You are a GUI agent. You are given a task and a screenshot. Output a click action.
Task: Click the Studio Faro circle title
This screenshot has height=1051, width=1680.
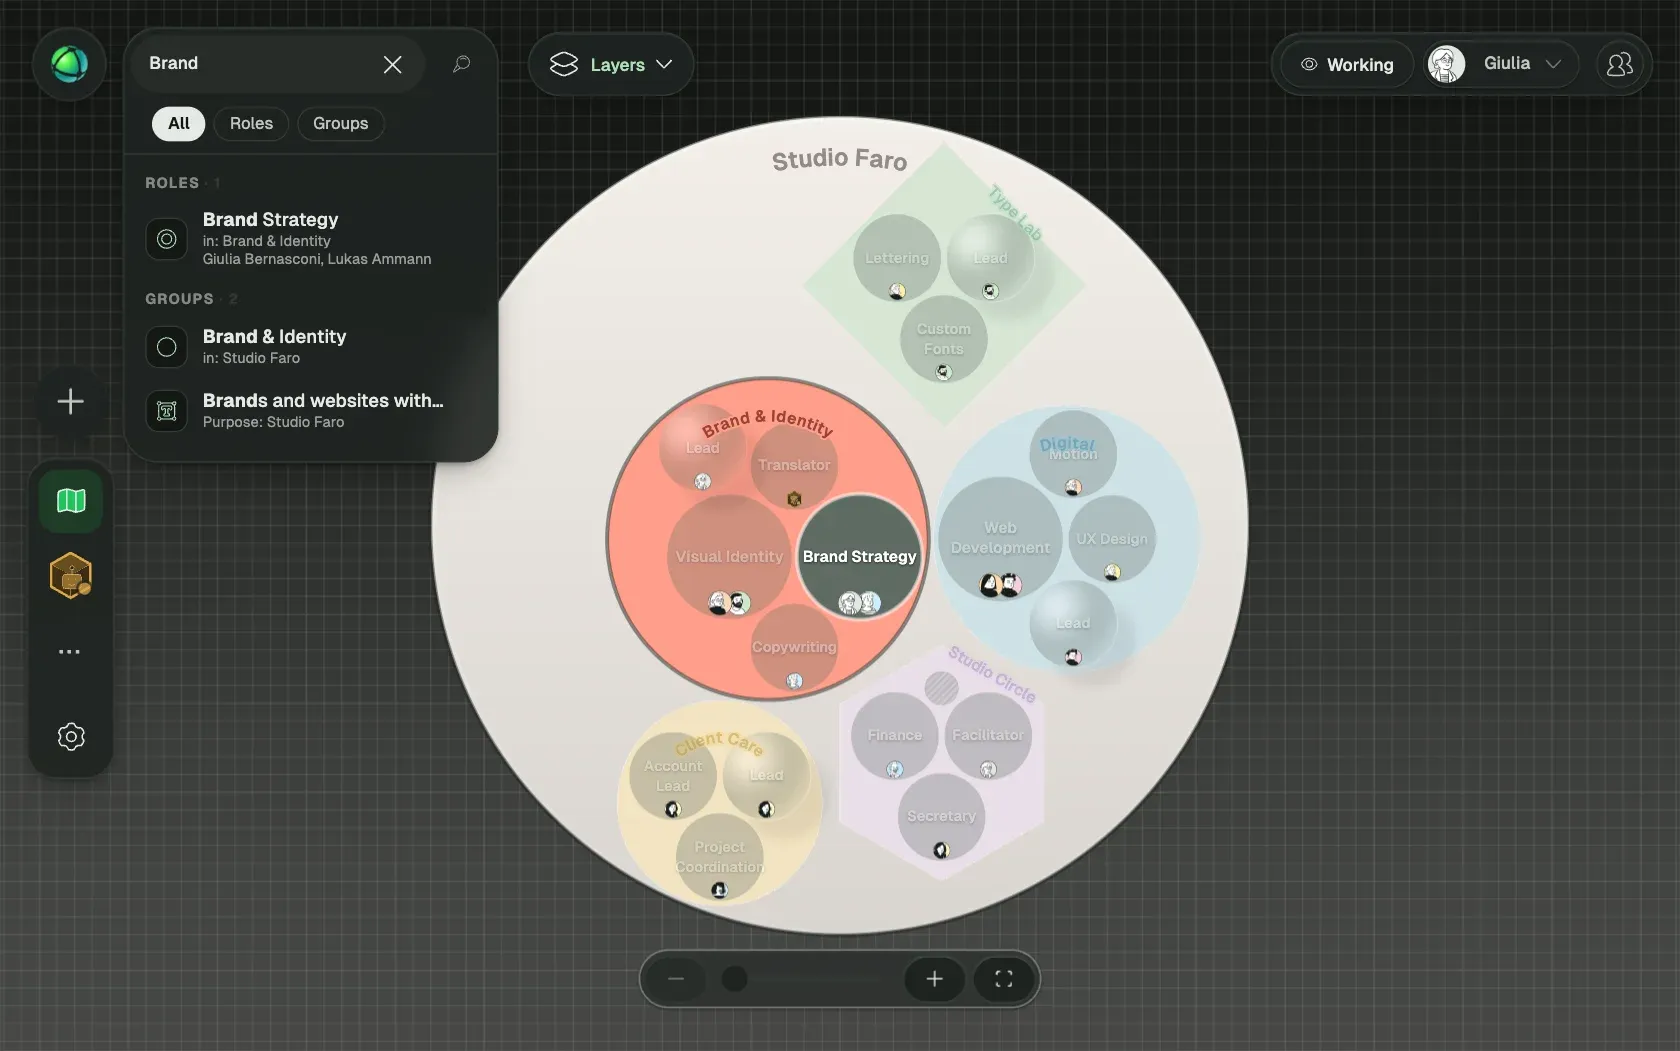(x=839, y=159)
